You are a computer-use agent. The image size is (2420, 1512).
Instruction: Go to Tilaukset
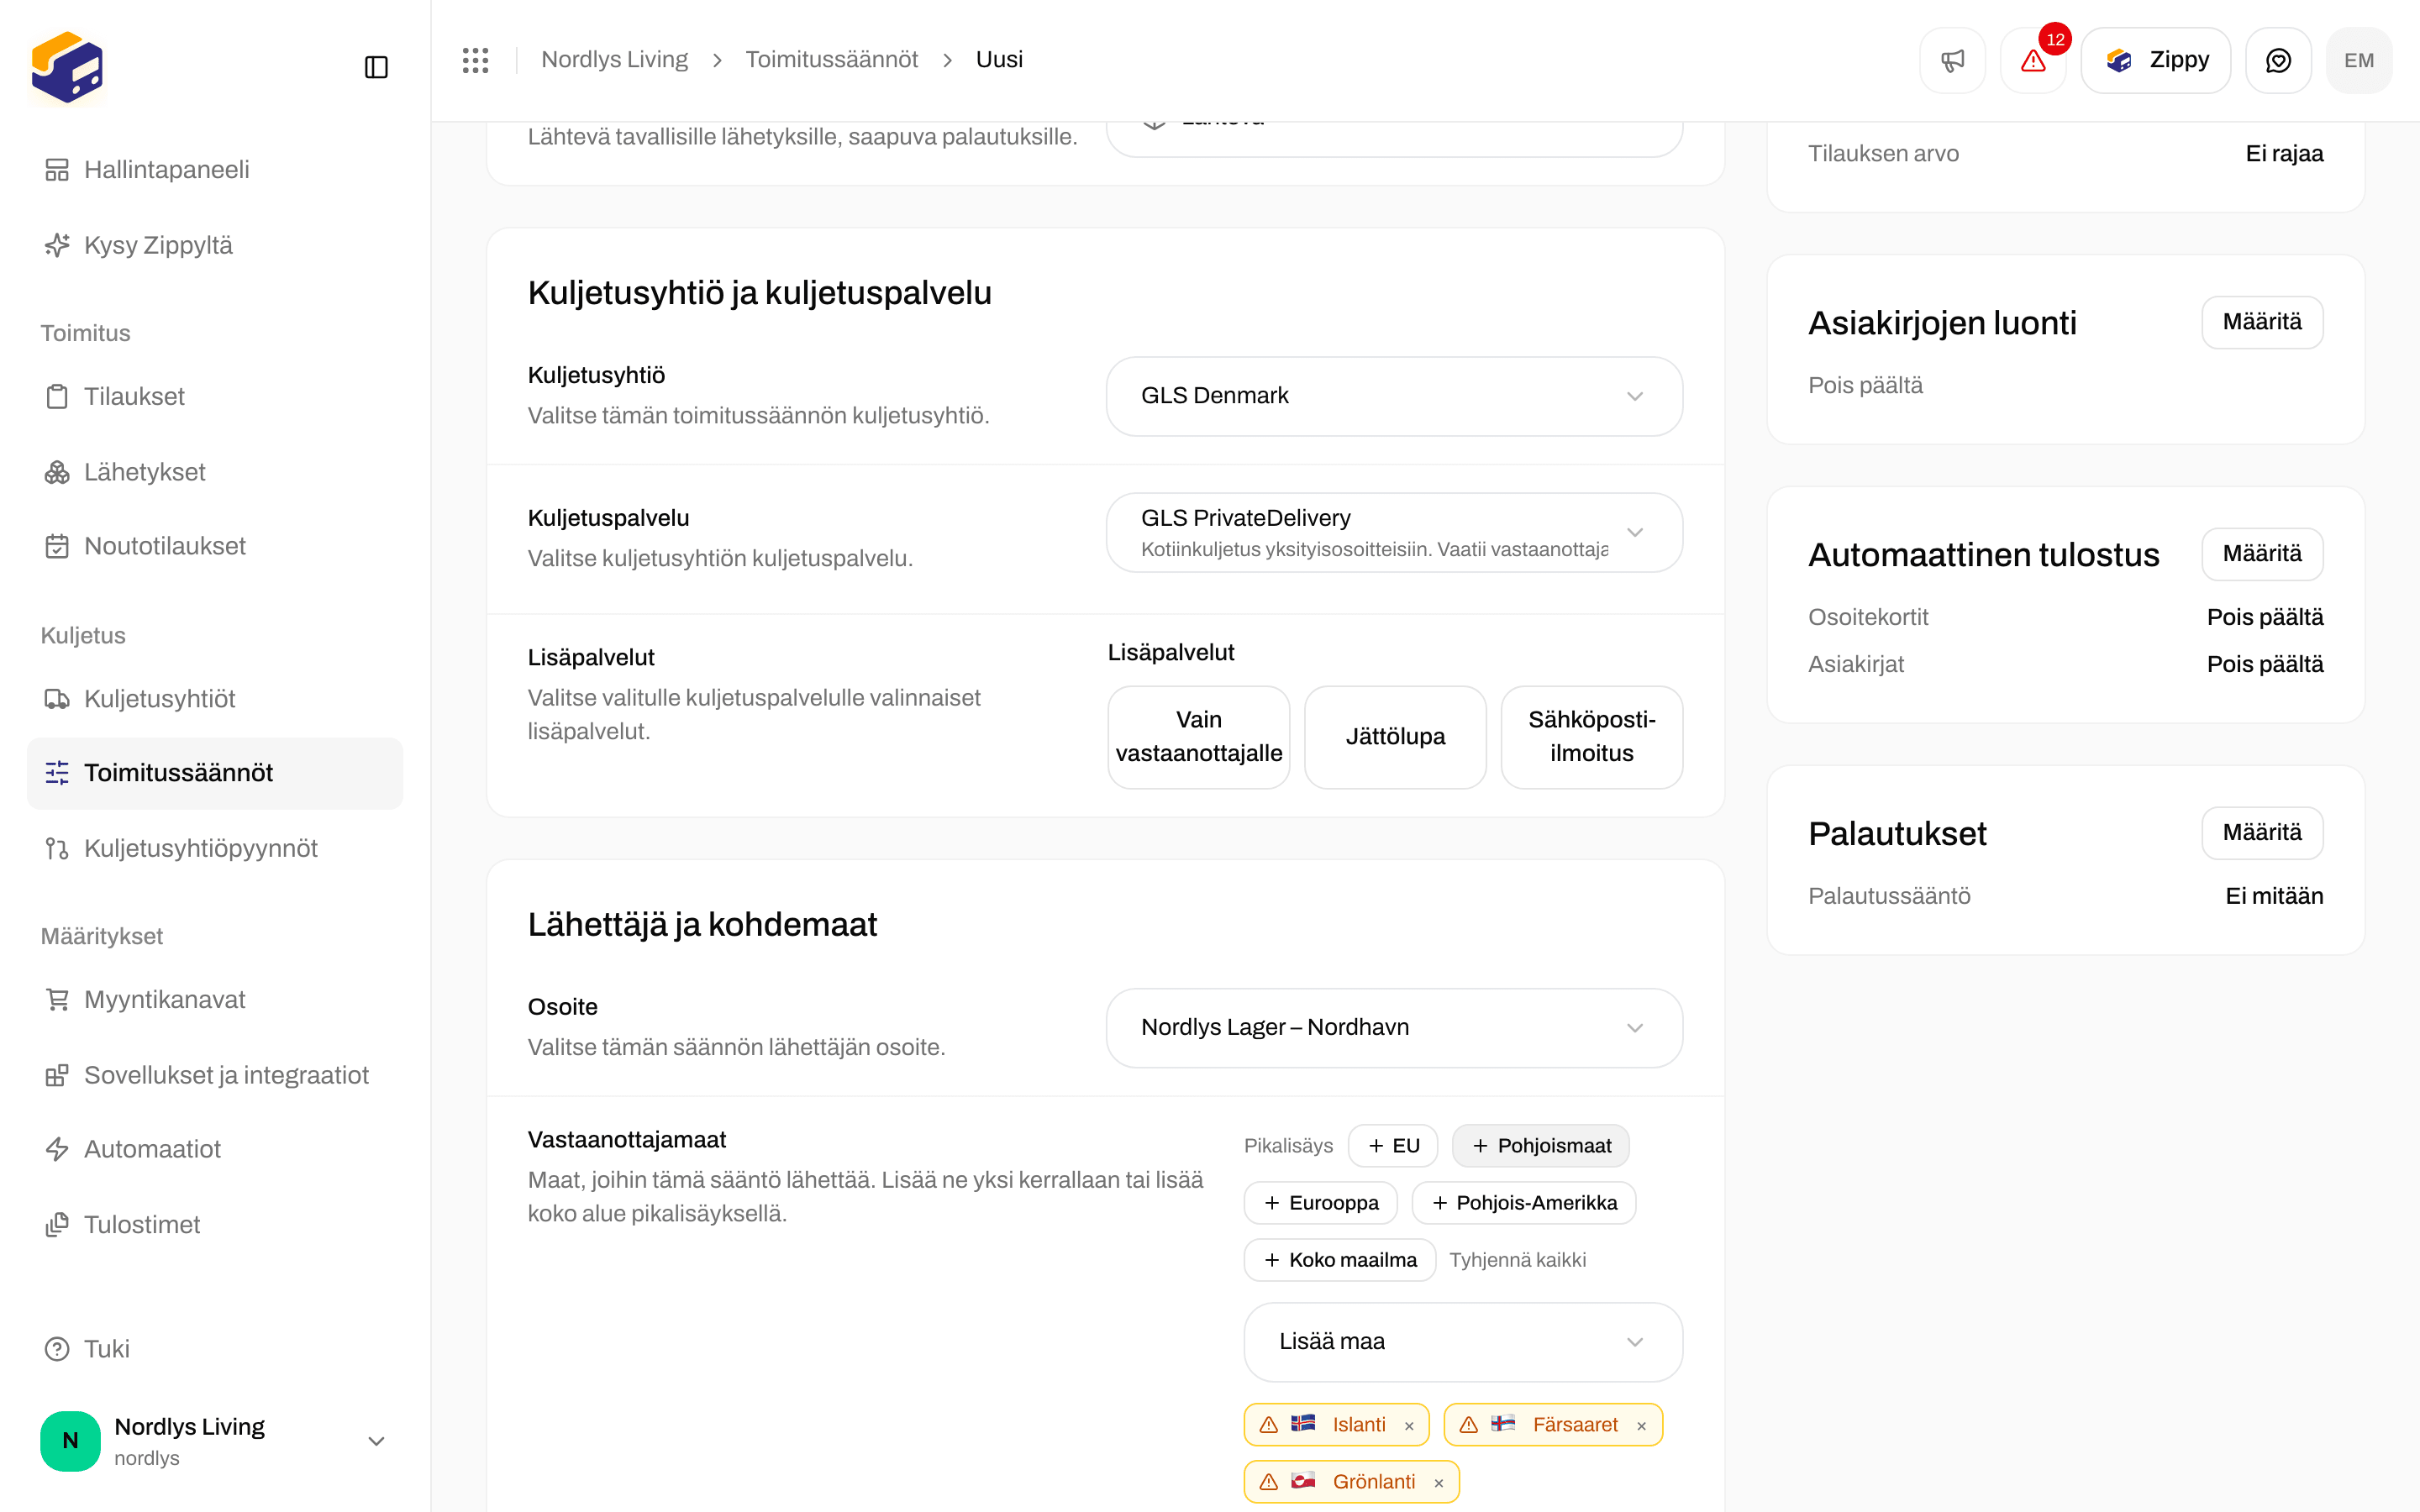point(215,396)
